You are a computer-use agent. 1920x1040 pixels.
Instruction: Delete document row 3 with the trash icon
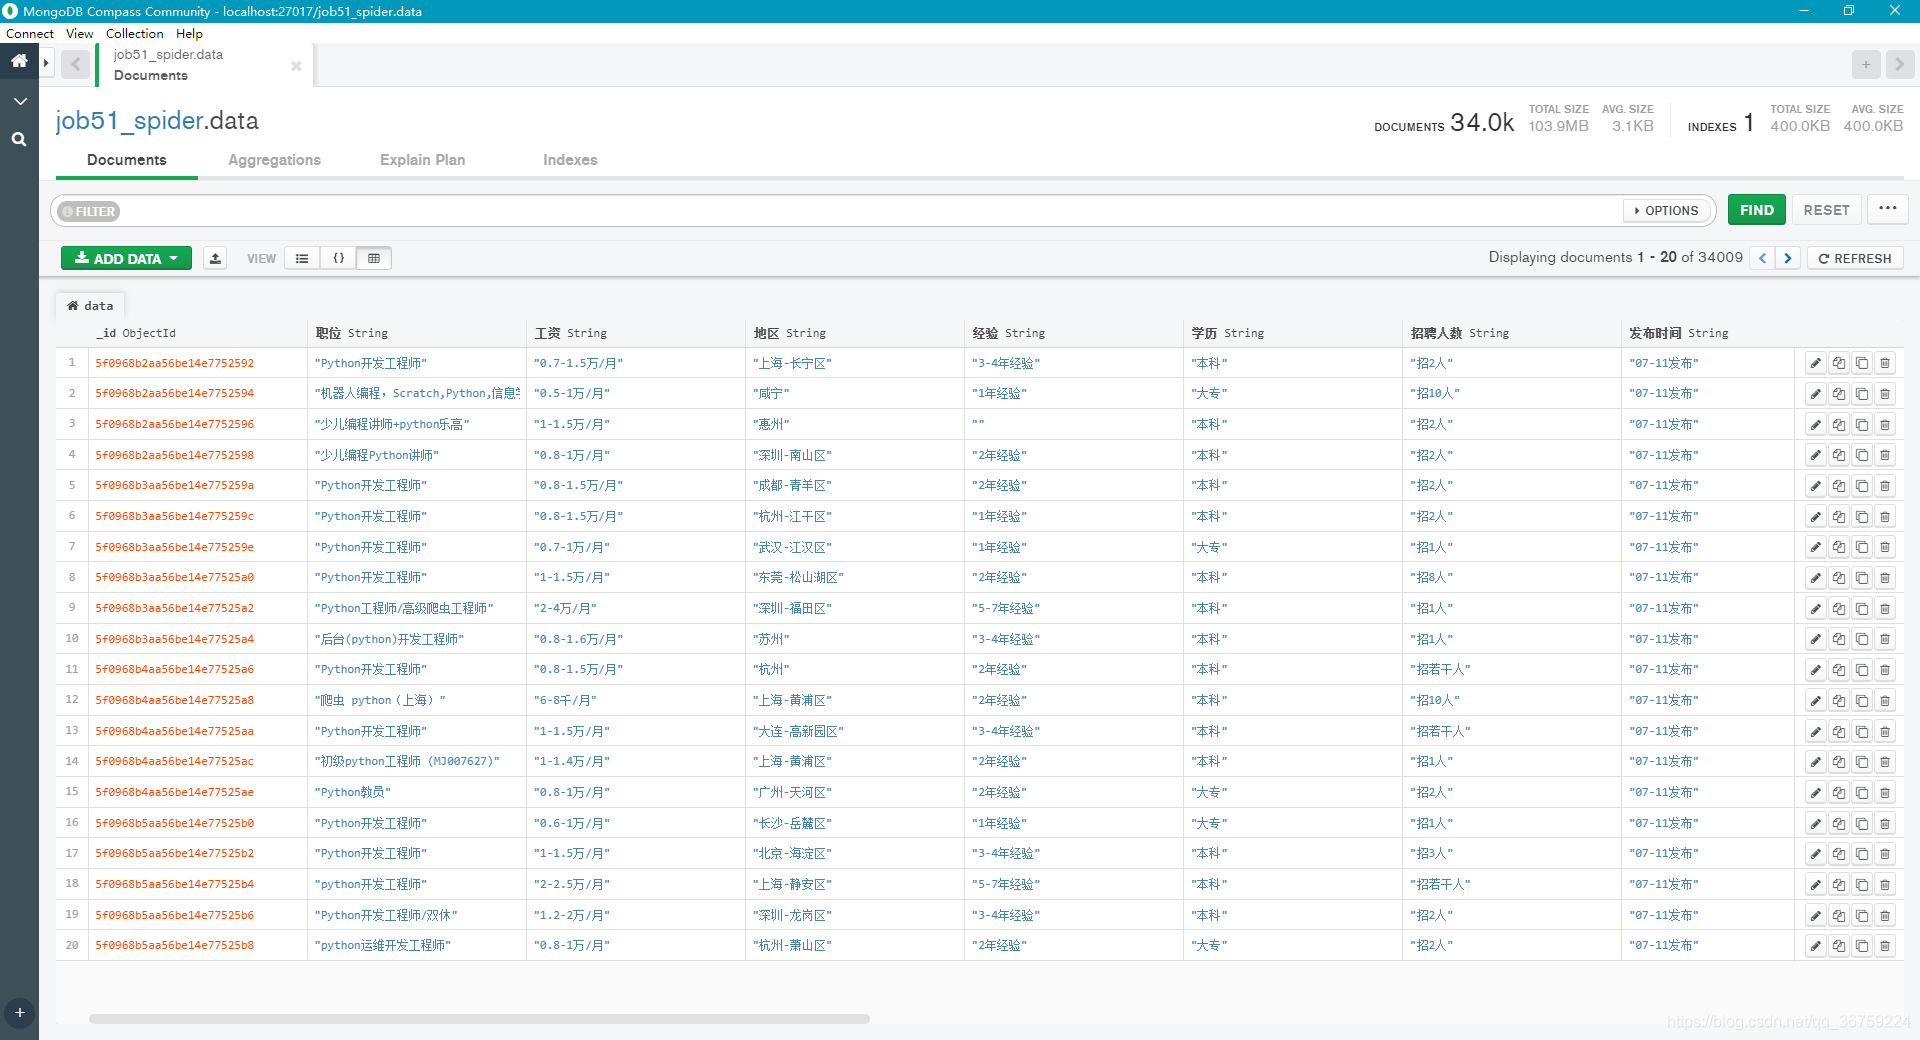1885,424
